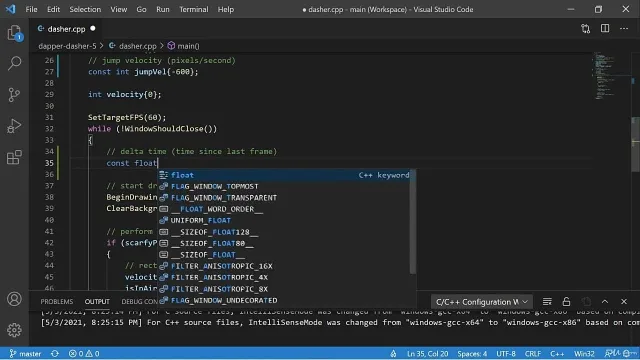Click the Open Changes icon in editor toolbar
The height and width of the screenshot is (360, 640).
[x=585, y=29]
